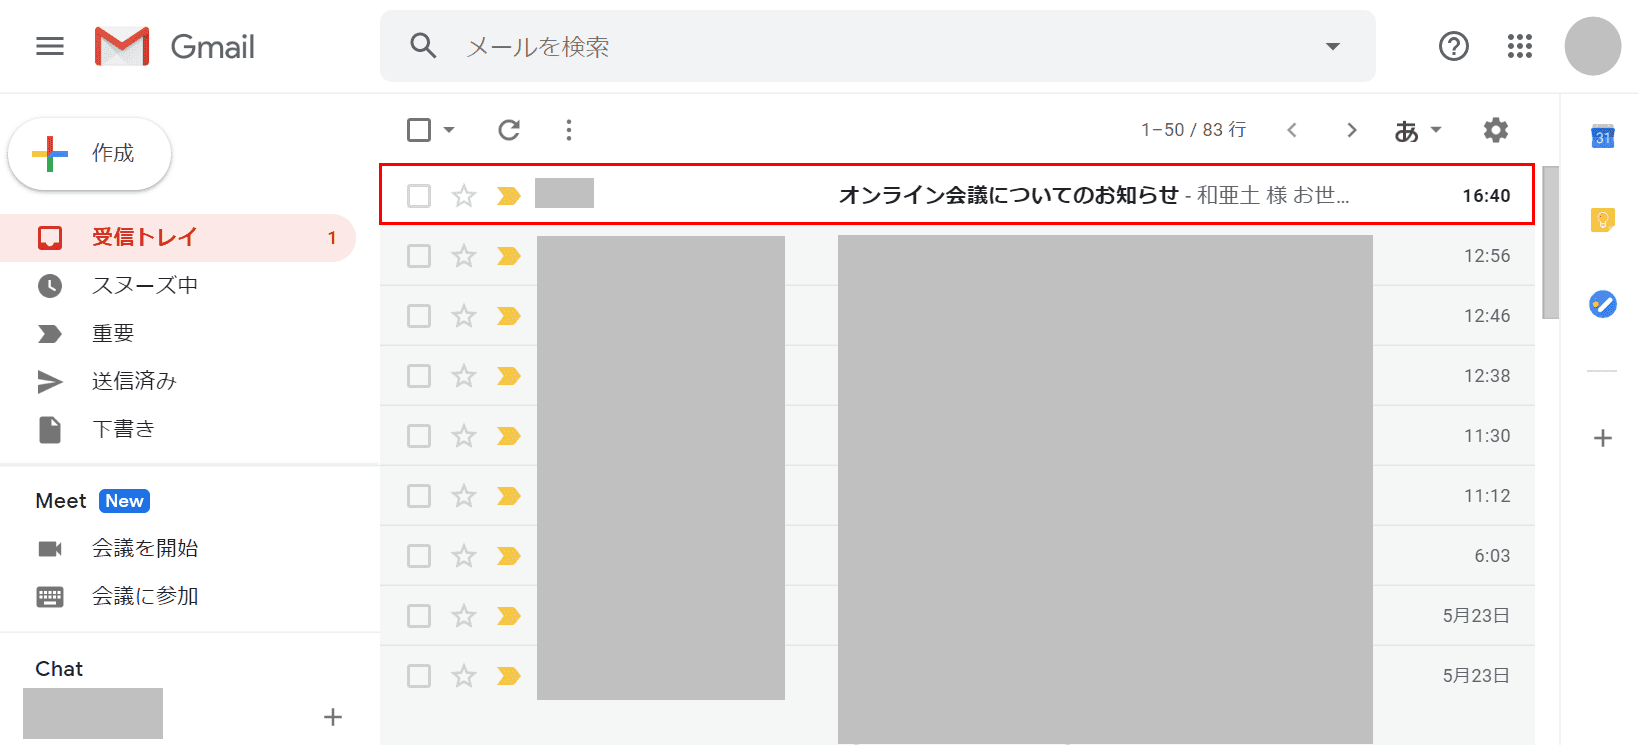1638x745 pixels.
Task: Click 会議を開始 to start meeting
Action: [145, 548]
